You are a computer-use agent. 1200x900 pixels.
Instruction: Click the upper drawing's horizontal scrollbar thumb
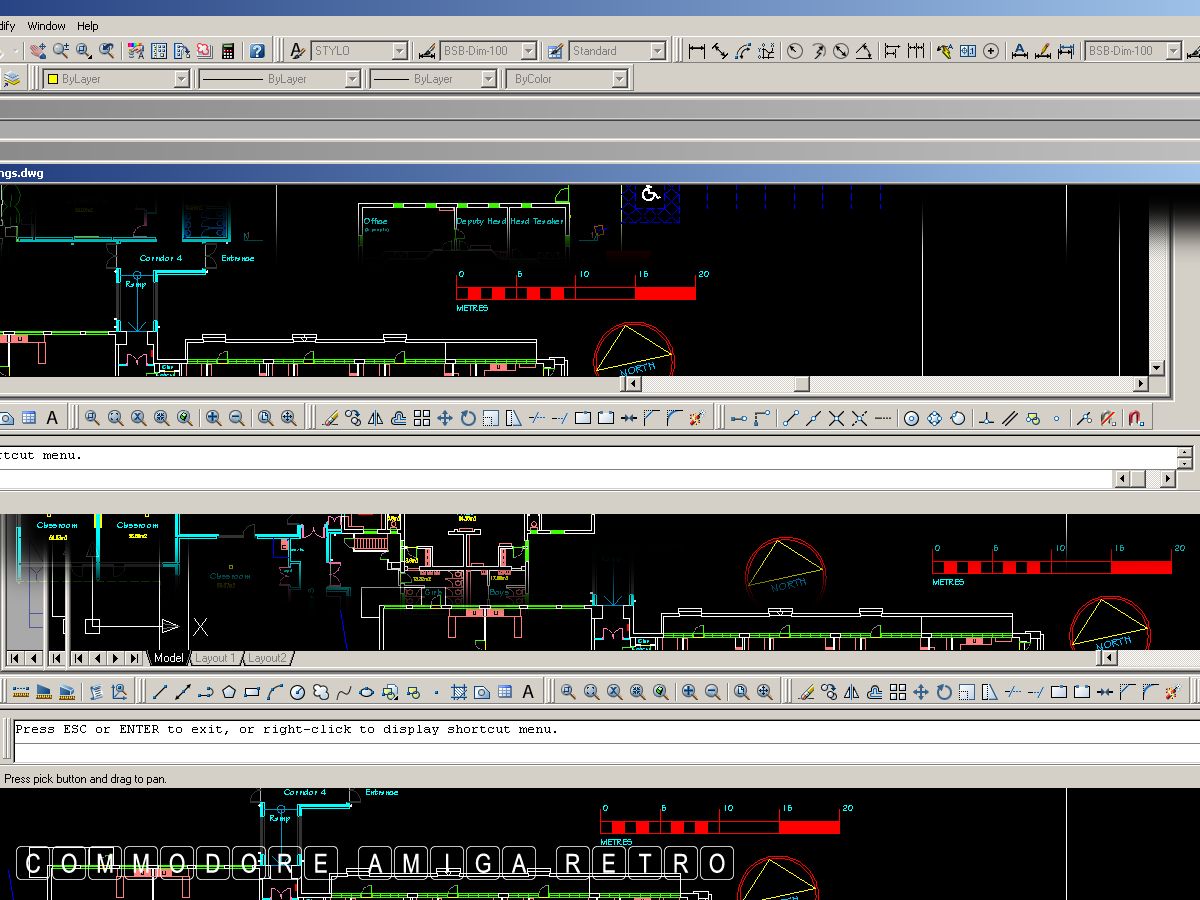(801, 385)
